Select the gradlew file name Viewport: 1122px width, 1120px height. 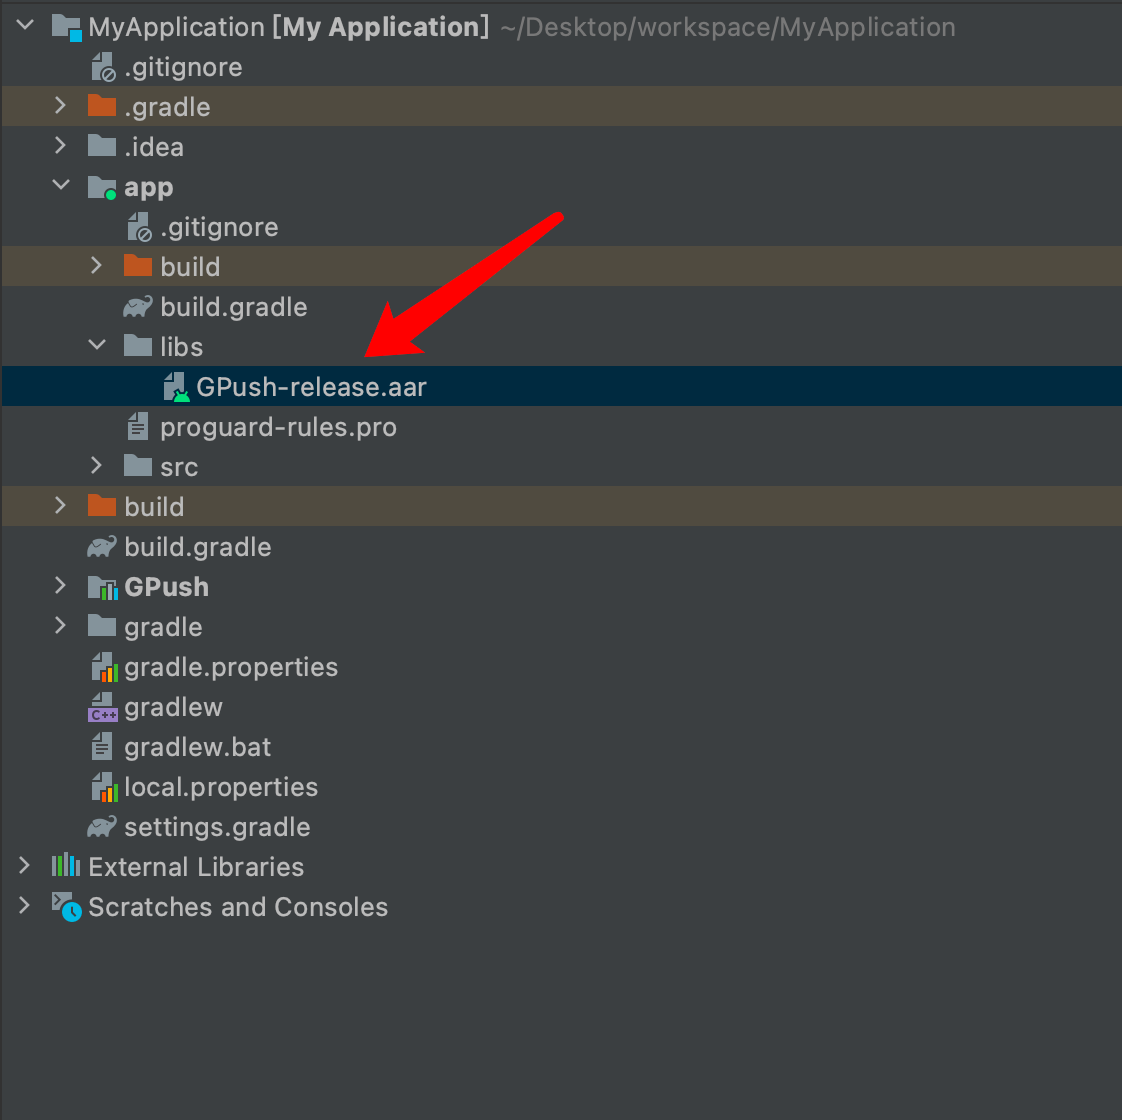(174, 708)
